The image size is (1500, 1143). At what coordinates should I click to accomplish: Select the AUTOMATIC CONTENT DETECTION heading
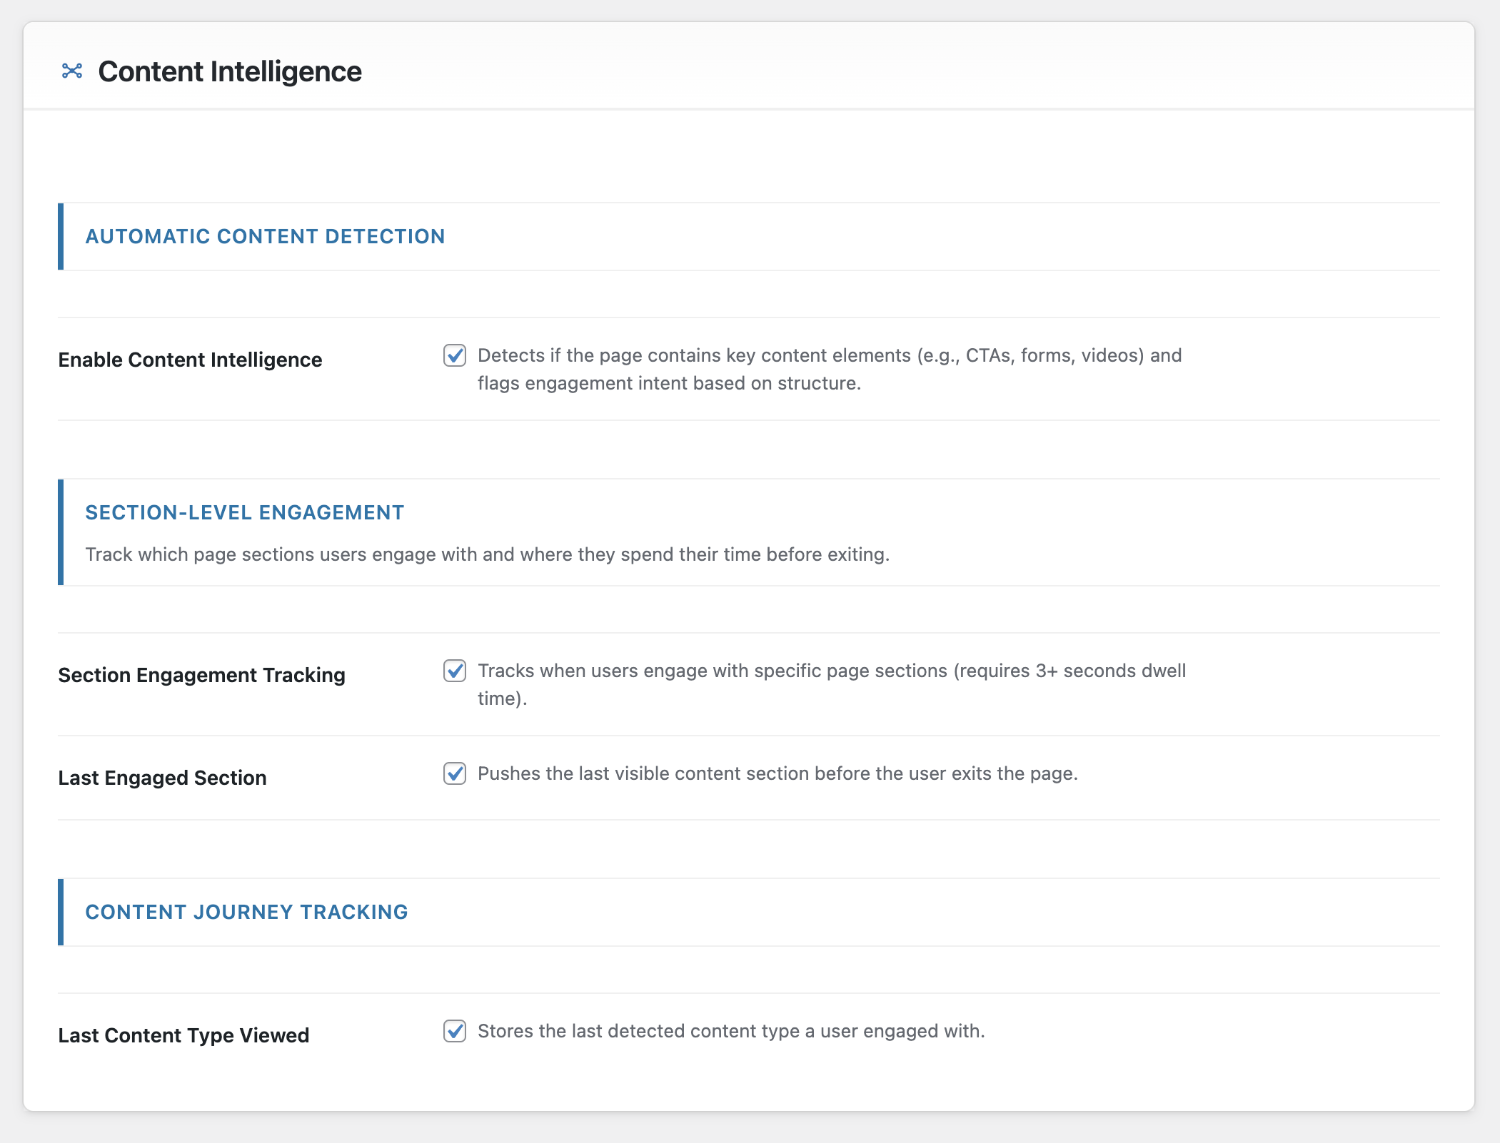click(x=265, y=236)
